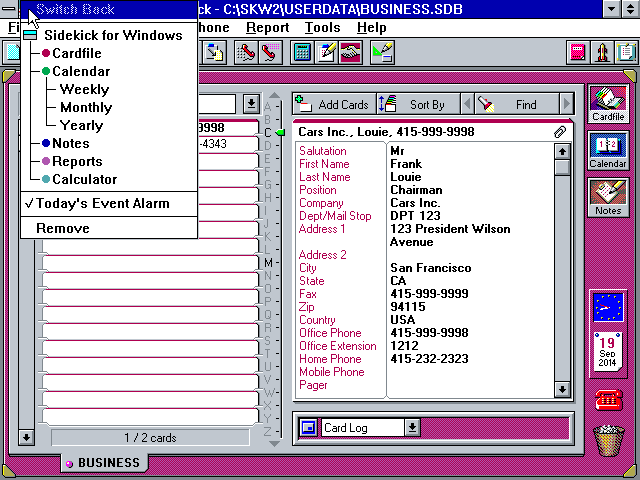The height and width of the screenshot is (480, 640).
Task: Click the City value San Francisco
Action: coord(431,268)
